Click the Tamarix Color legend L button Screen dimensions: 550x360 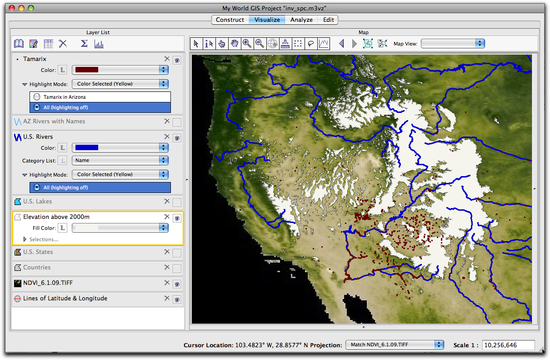(x=62, y=70)
